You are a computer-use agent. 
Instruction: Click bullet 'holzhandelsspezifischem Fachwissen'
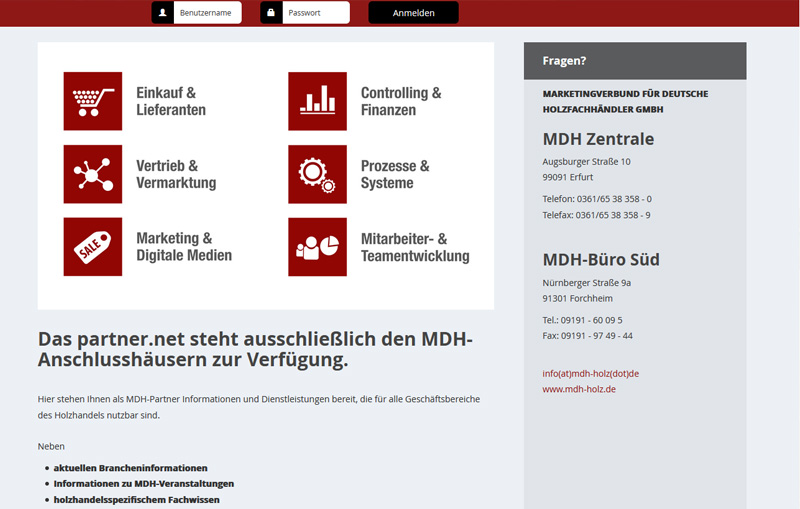pos(136,500)
